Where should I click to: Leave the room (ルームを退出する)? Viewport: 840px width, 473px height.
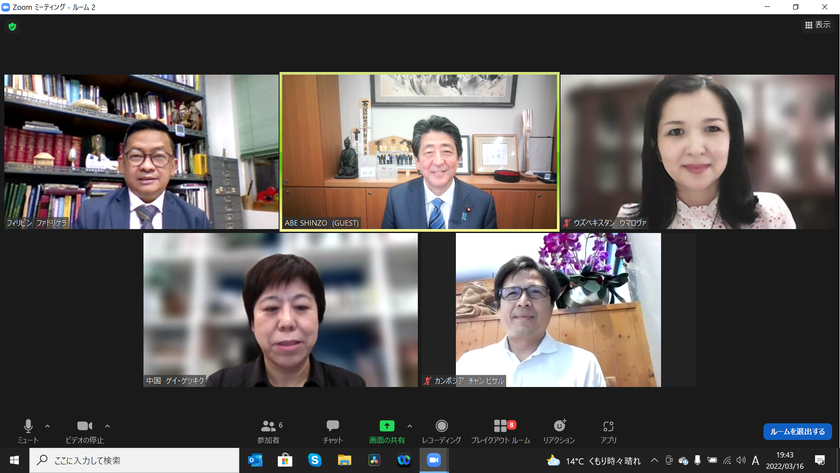coord(797,431)
